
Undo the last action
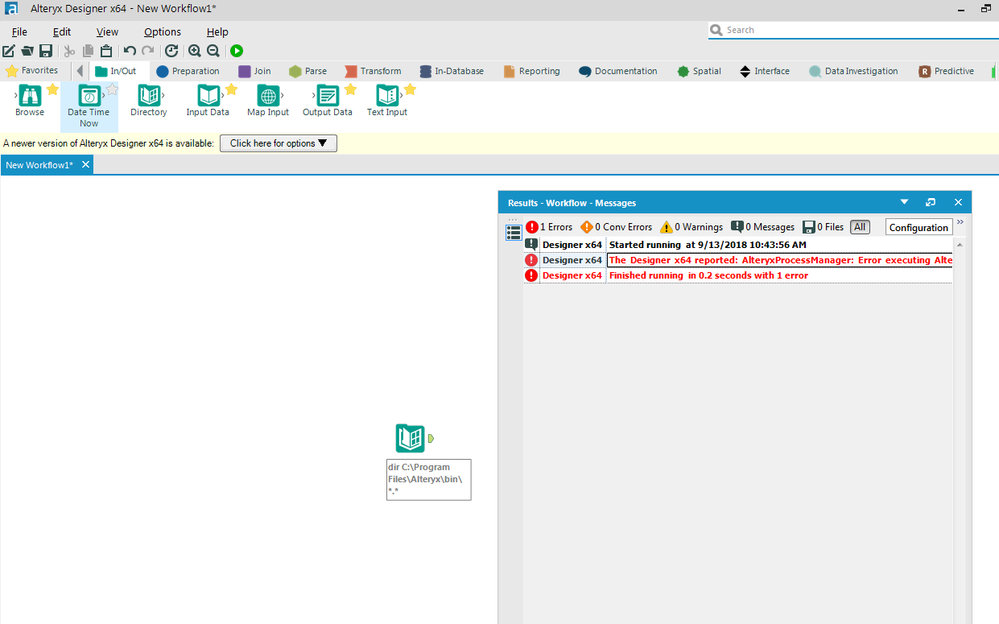130,51
